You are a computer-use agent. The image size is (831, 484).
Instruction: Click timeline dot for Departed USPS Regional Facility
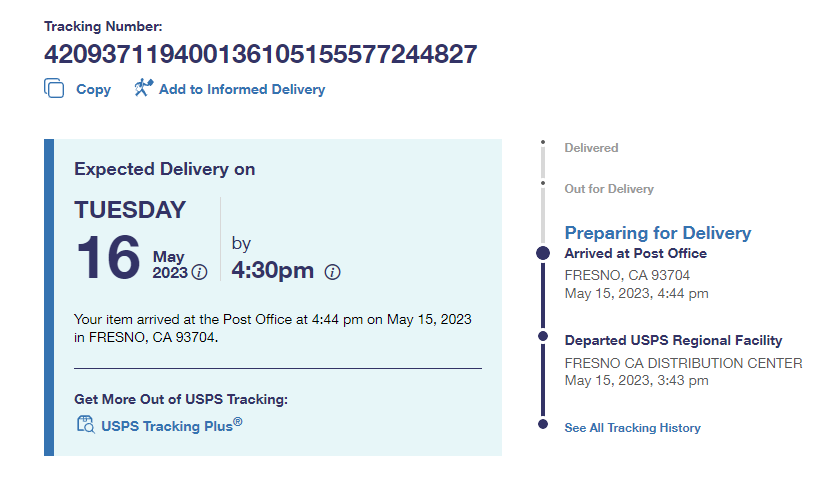(x=543, y=337)
